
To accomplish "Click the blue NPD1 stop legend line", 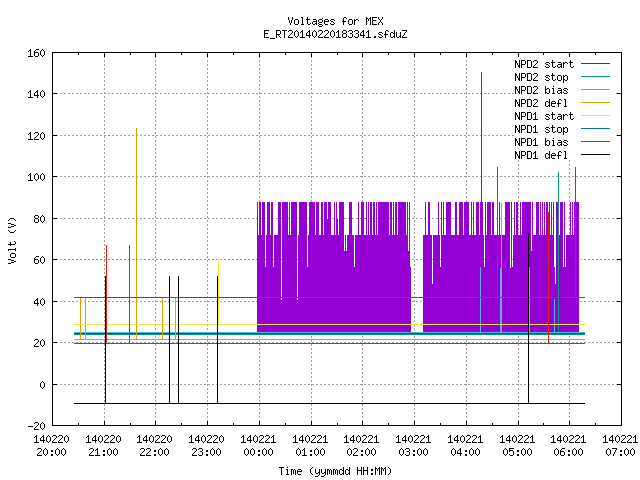I will click(x=595, y=129).
